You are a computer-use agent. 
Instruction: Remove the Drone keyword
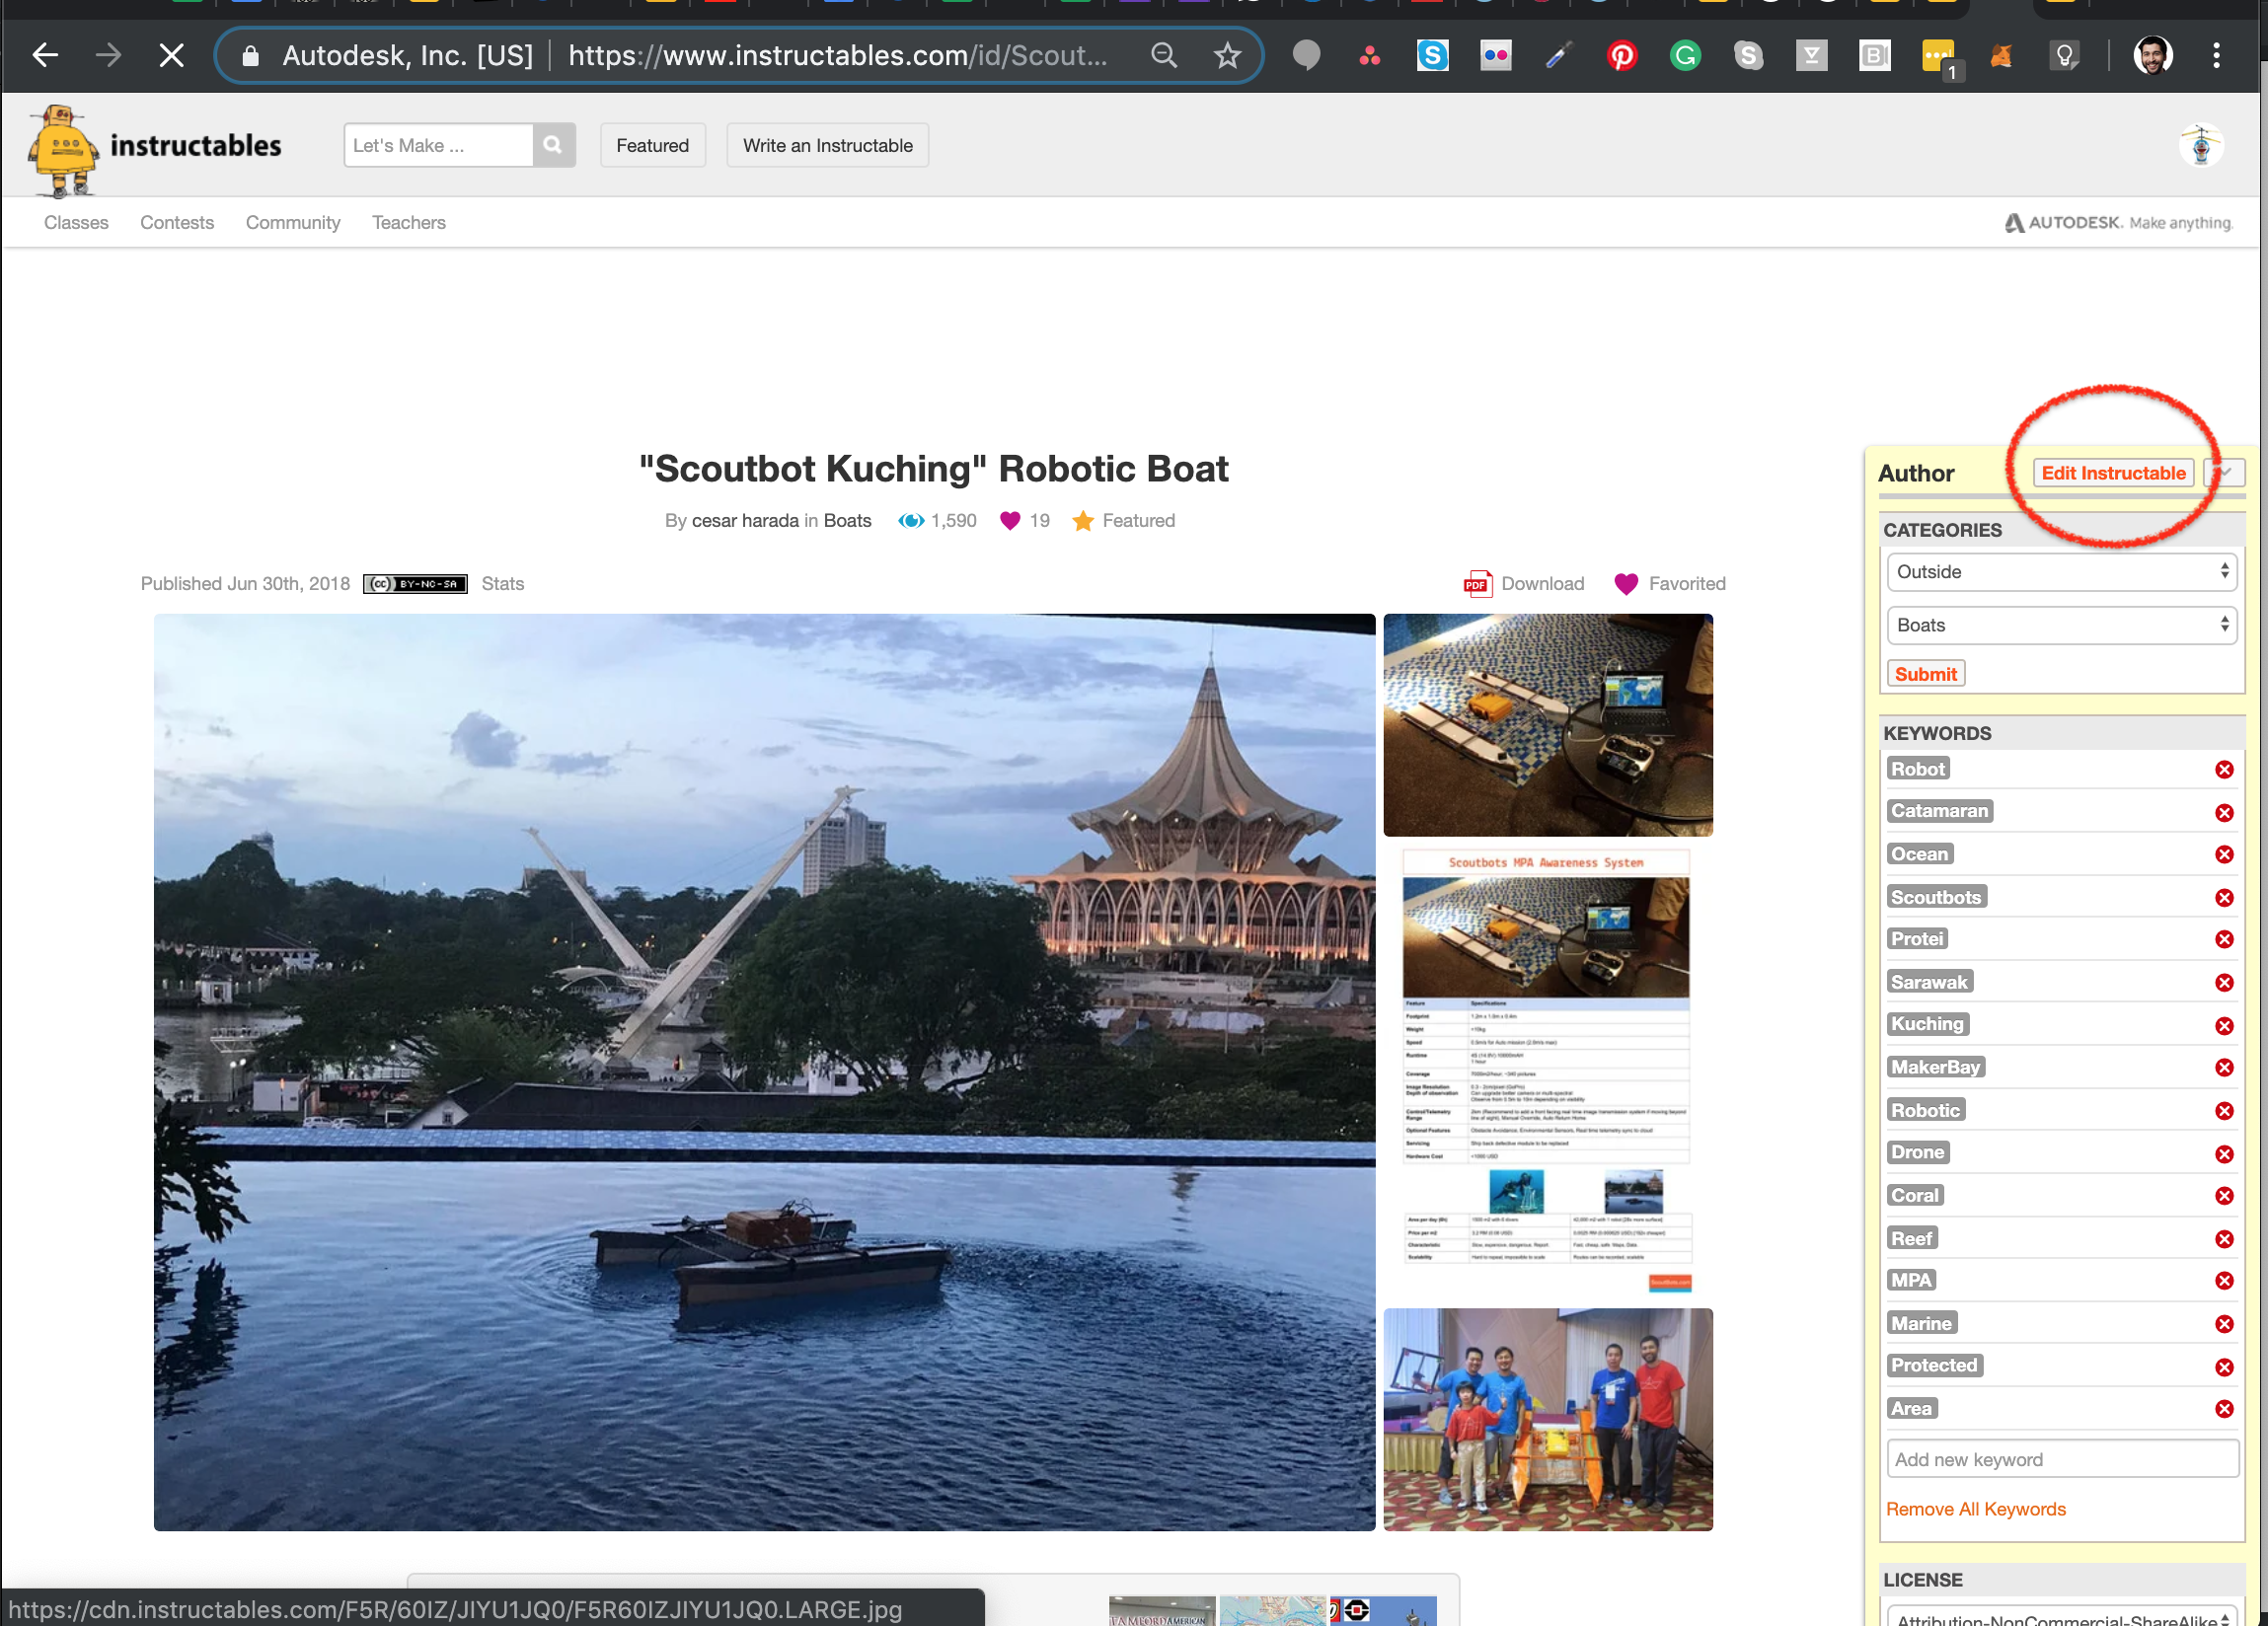point(2224,1153)
